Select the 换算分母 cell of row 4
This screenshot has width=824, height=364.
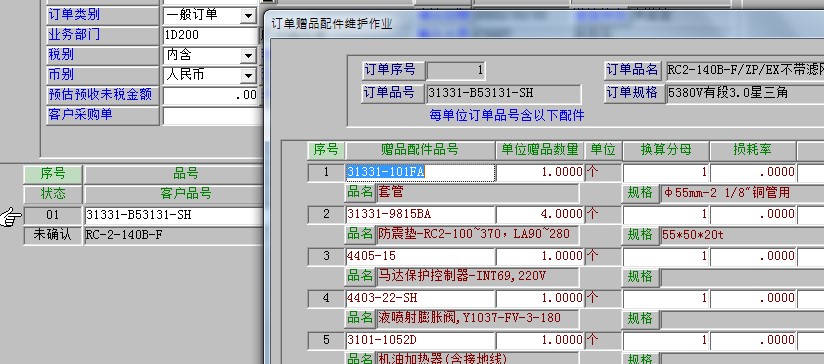tap(666, 298)
